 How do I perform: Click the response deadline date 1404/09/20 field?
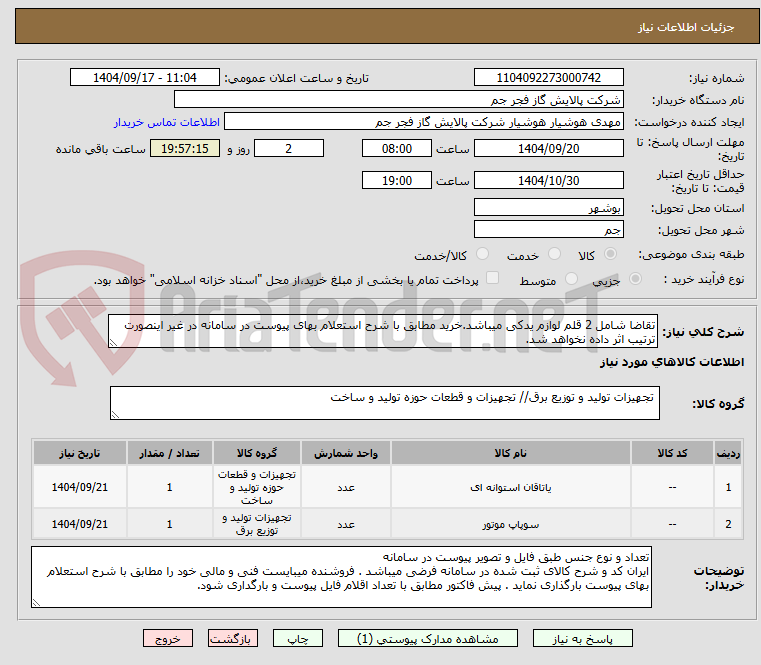click(x=548, y=148)
